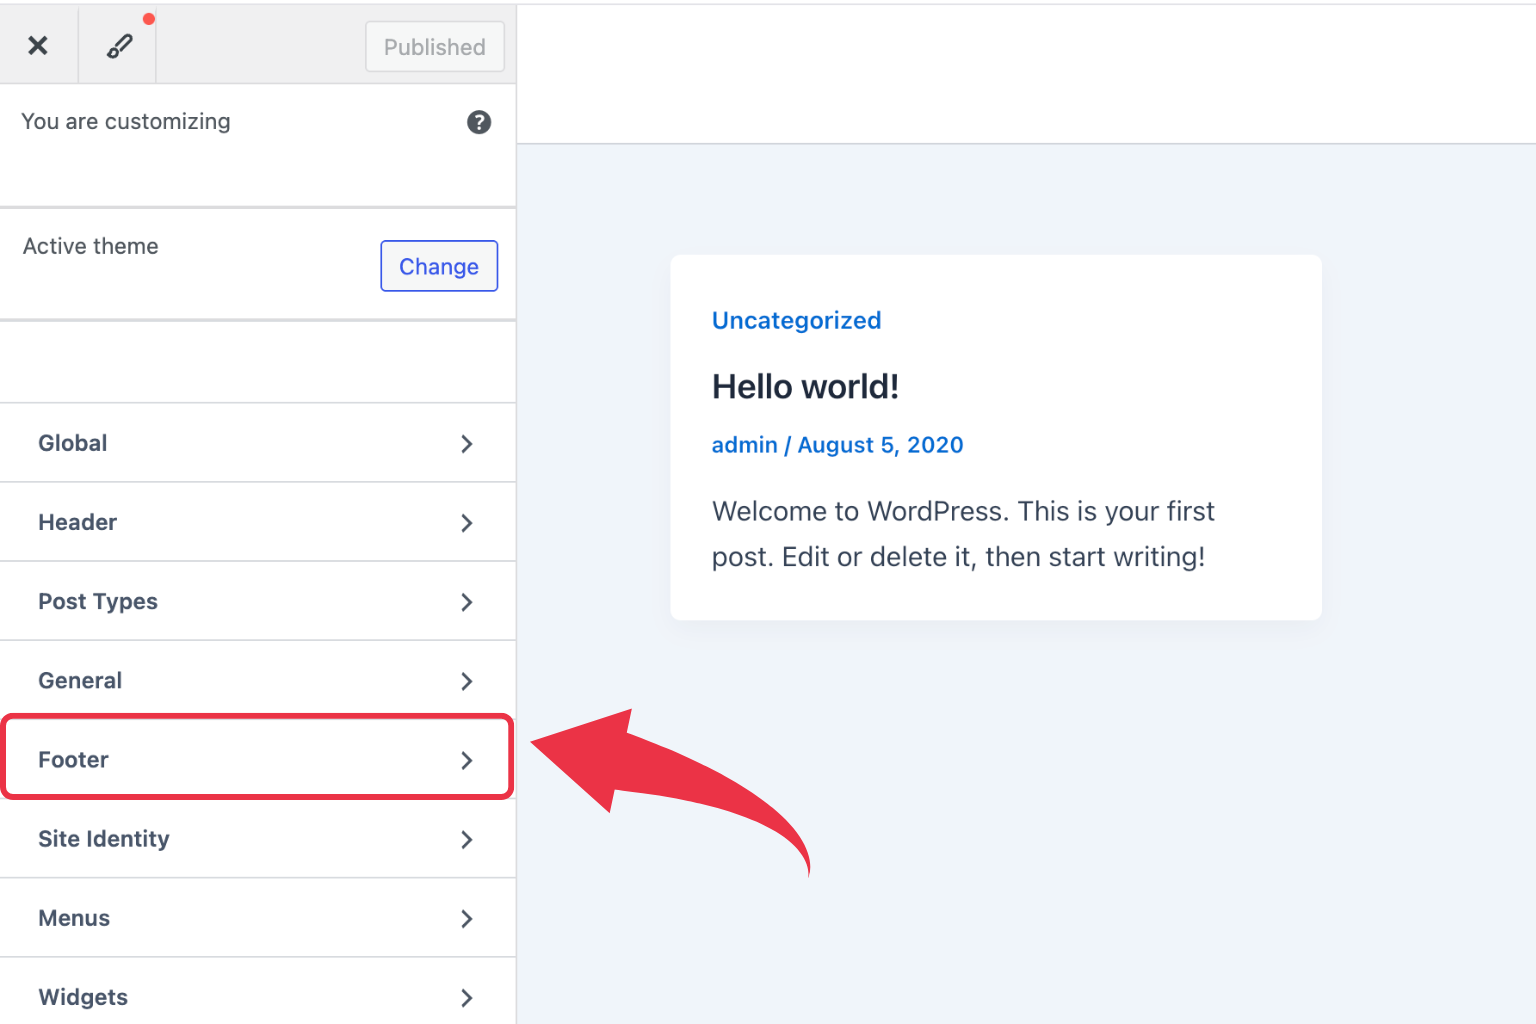Screen dimensions: 1536x1024
Task: Open the admin author link
Action: 744,444
